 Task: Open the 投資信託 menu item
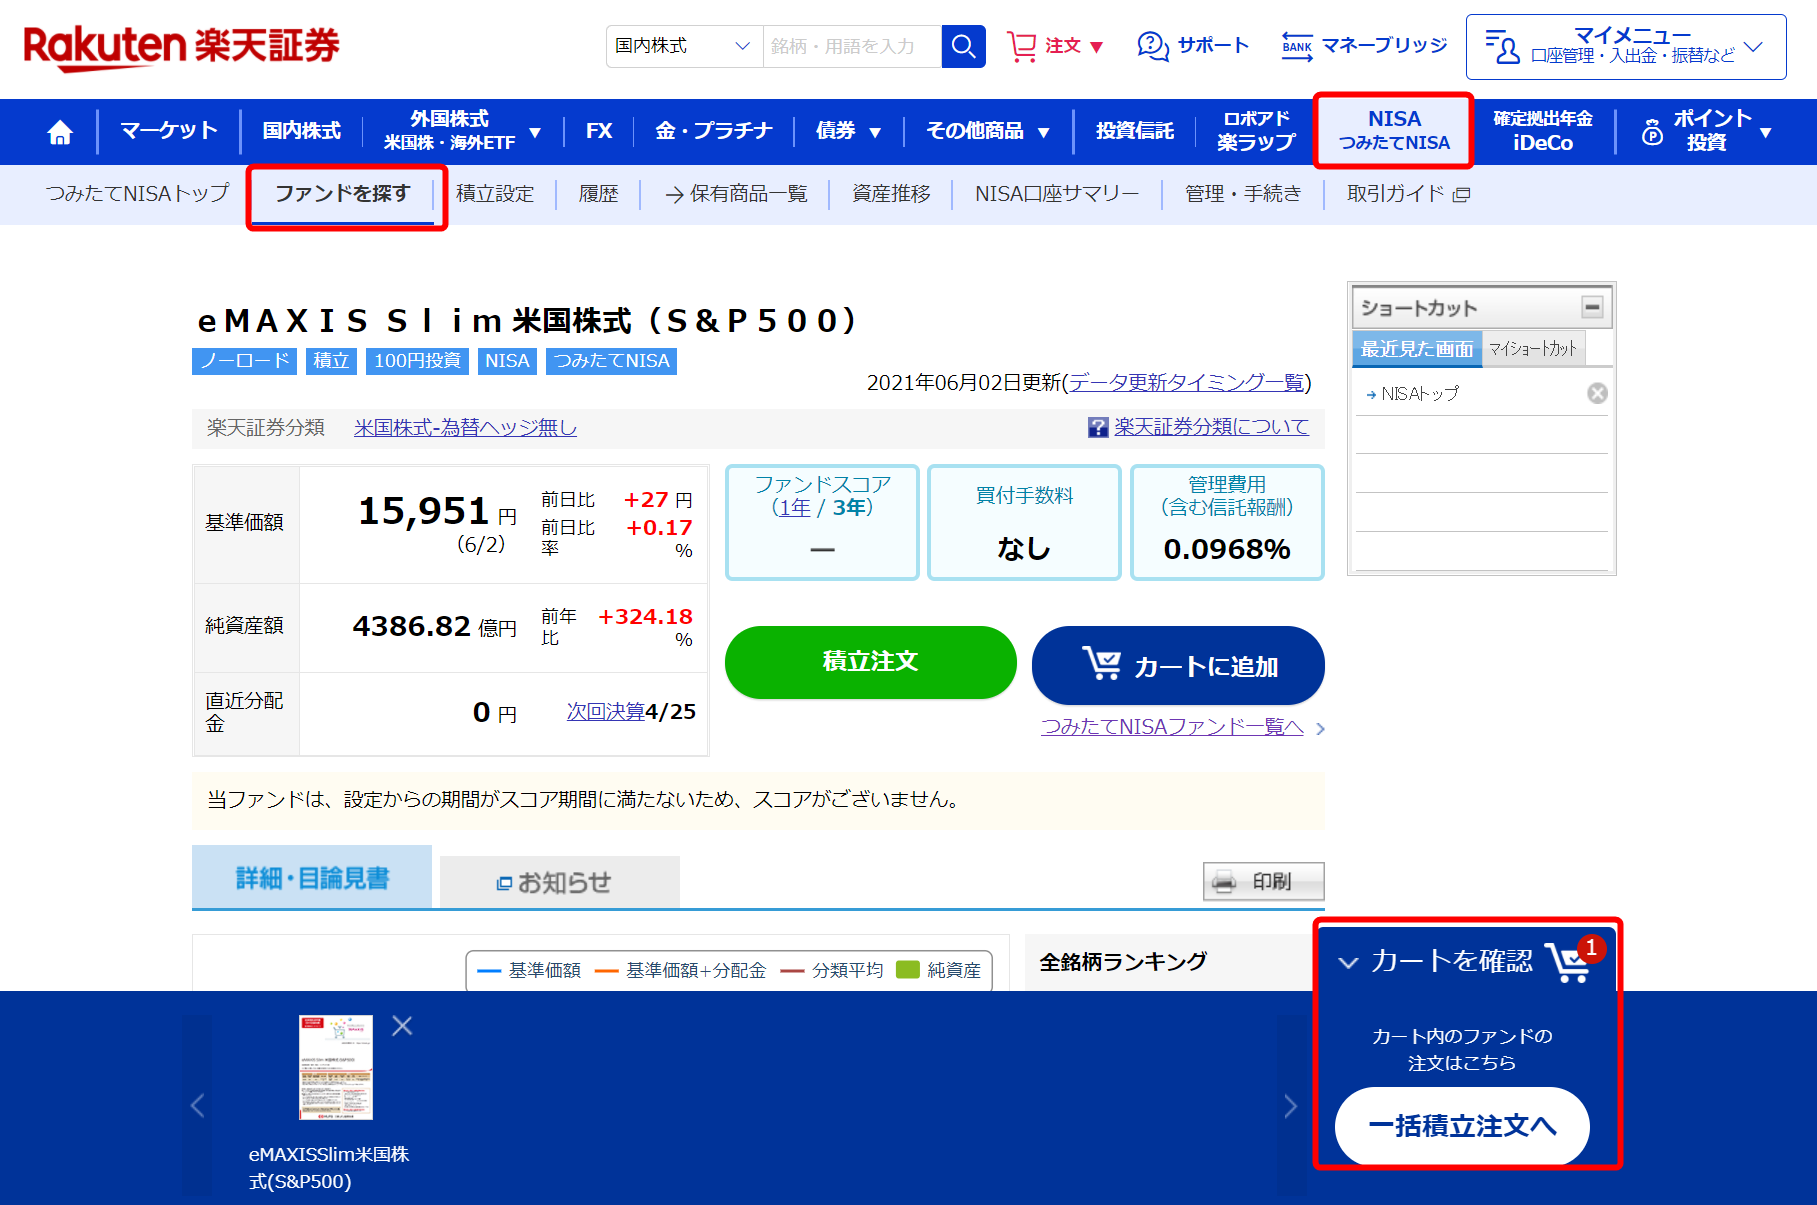[x=1134, y=131]
